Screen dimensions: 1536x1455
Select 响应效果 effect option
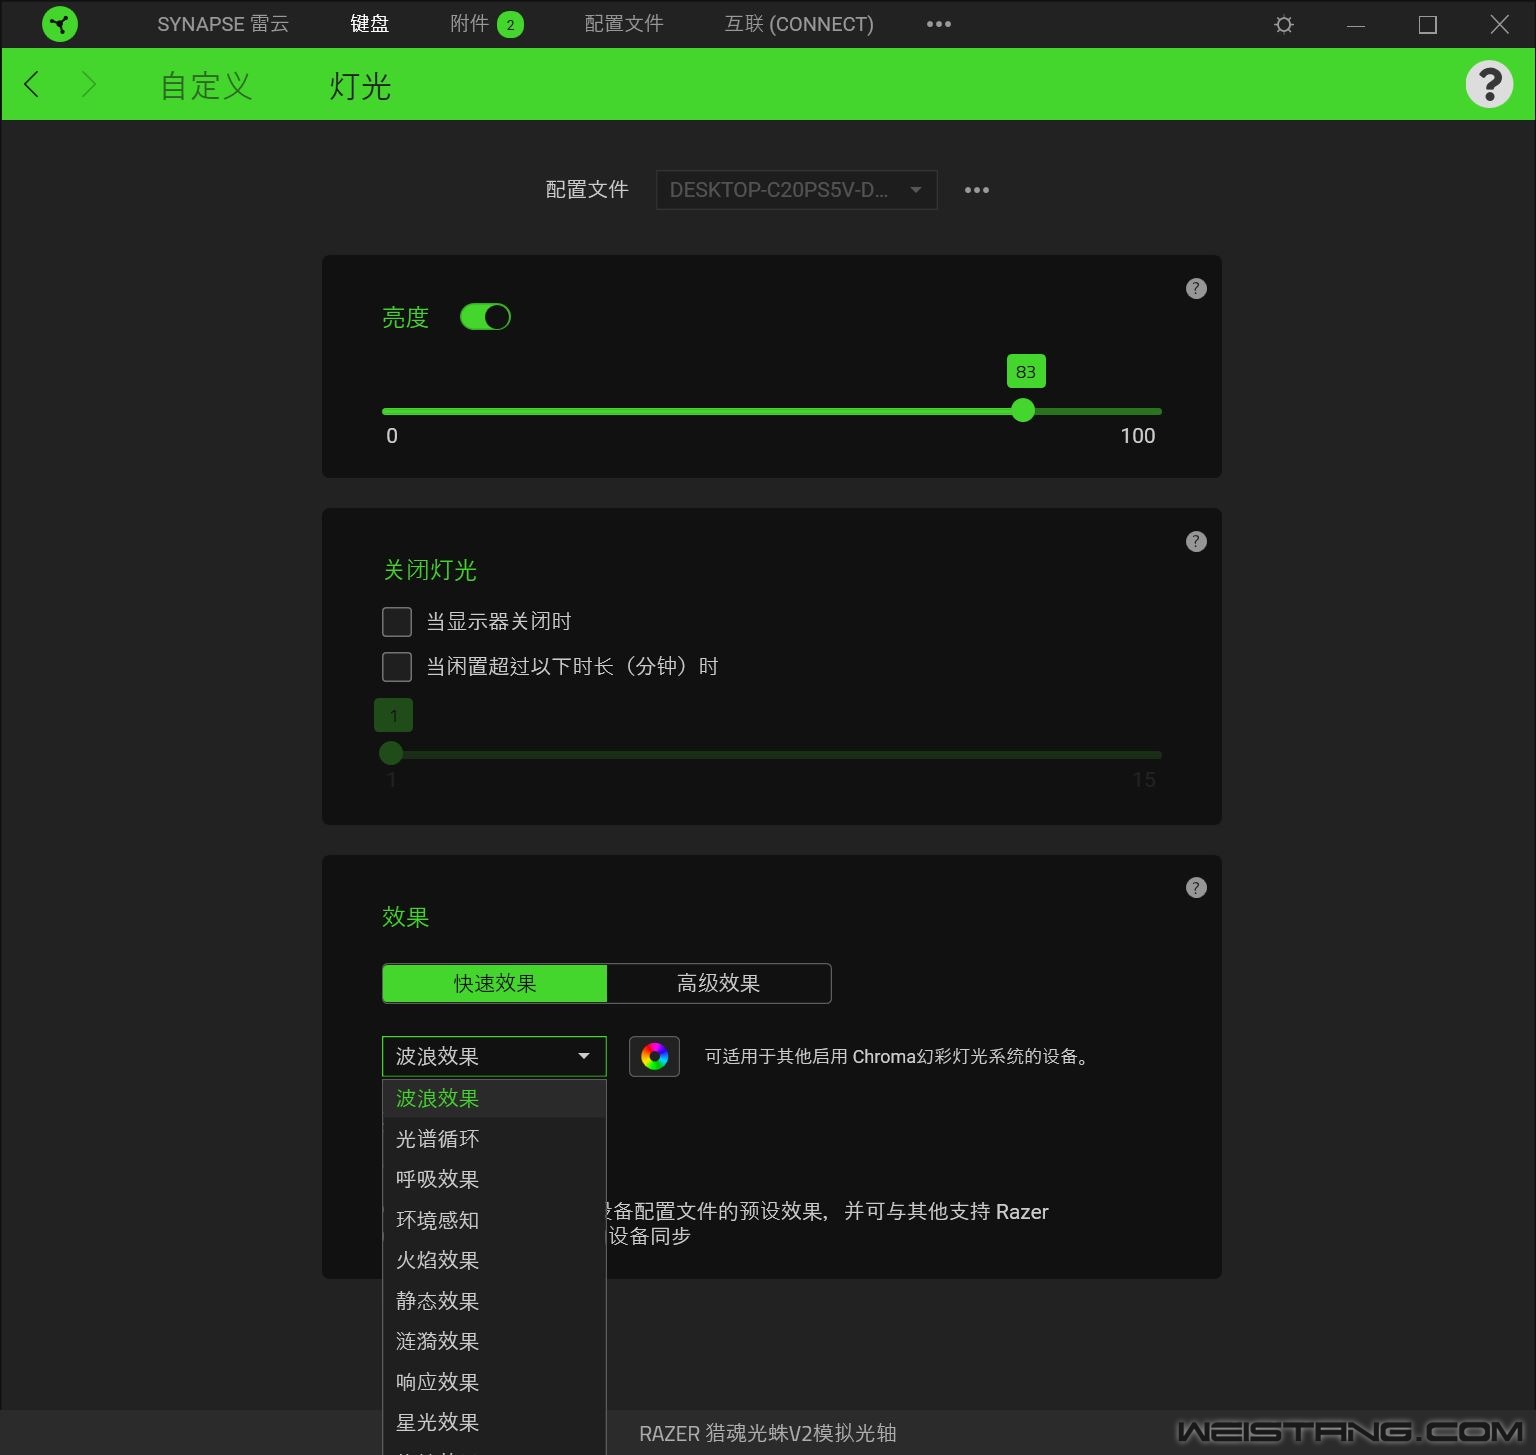pos(494,1382)
